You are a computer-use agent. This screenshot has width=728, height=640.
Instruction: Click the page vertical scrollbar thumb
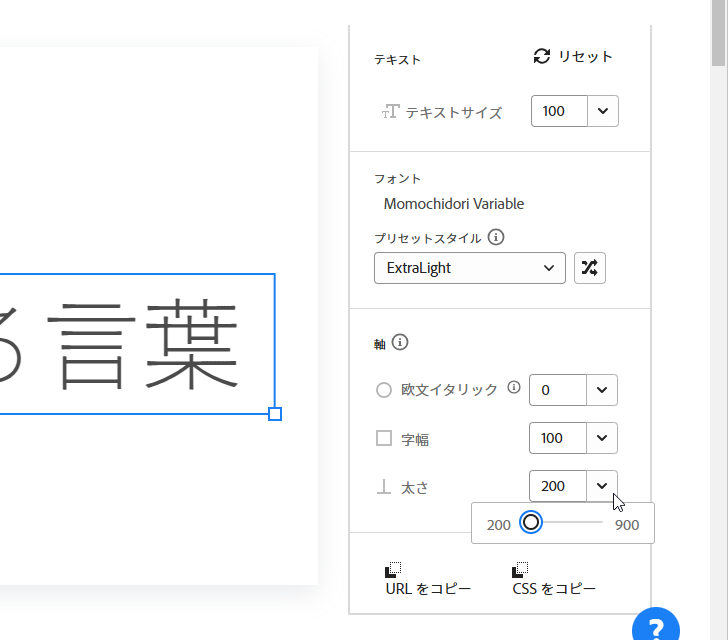coord(719,33)
